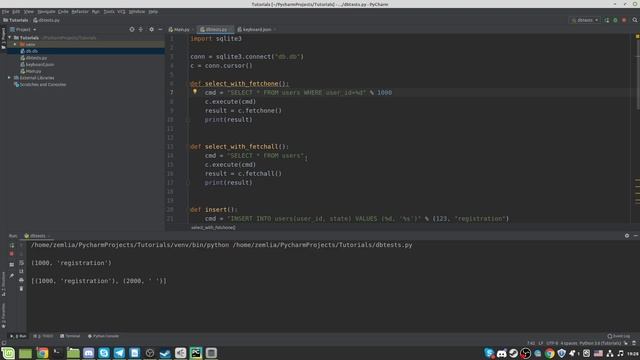Open the Code menu
Image resolution: width=640 pixels, height=360 pixels.
[x=63, y=12]
